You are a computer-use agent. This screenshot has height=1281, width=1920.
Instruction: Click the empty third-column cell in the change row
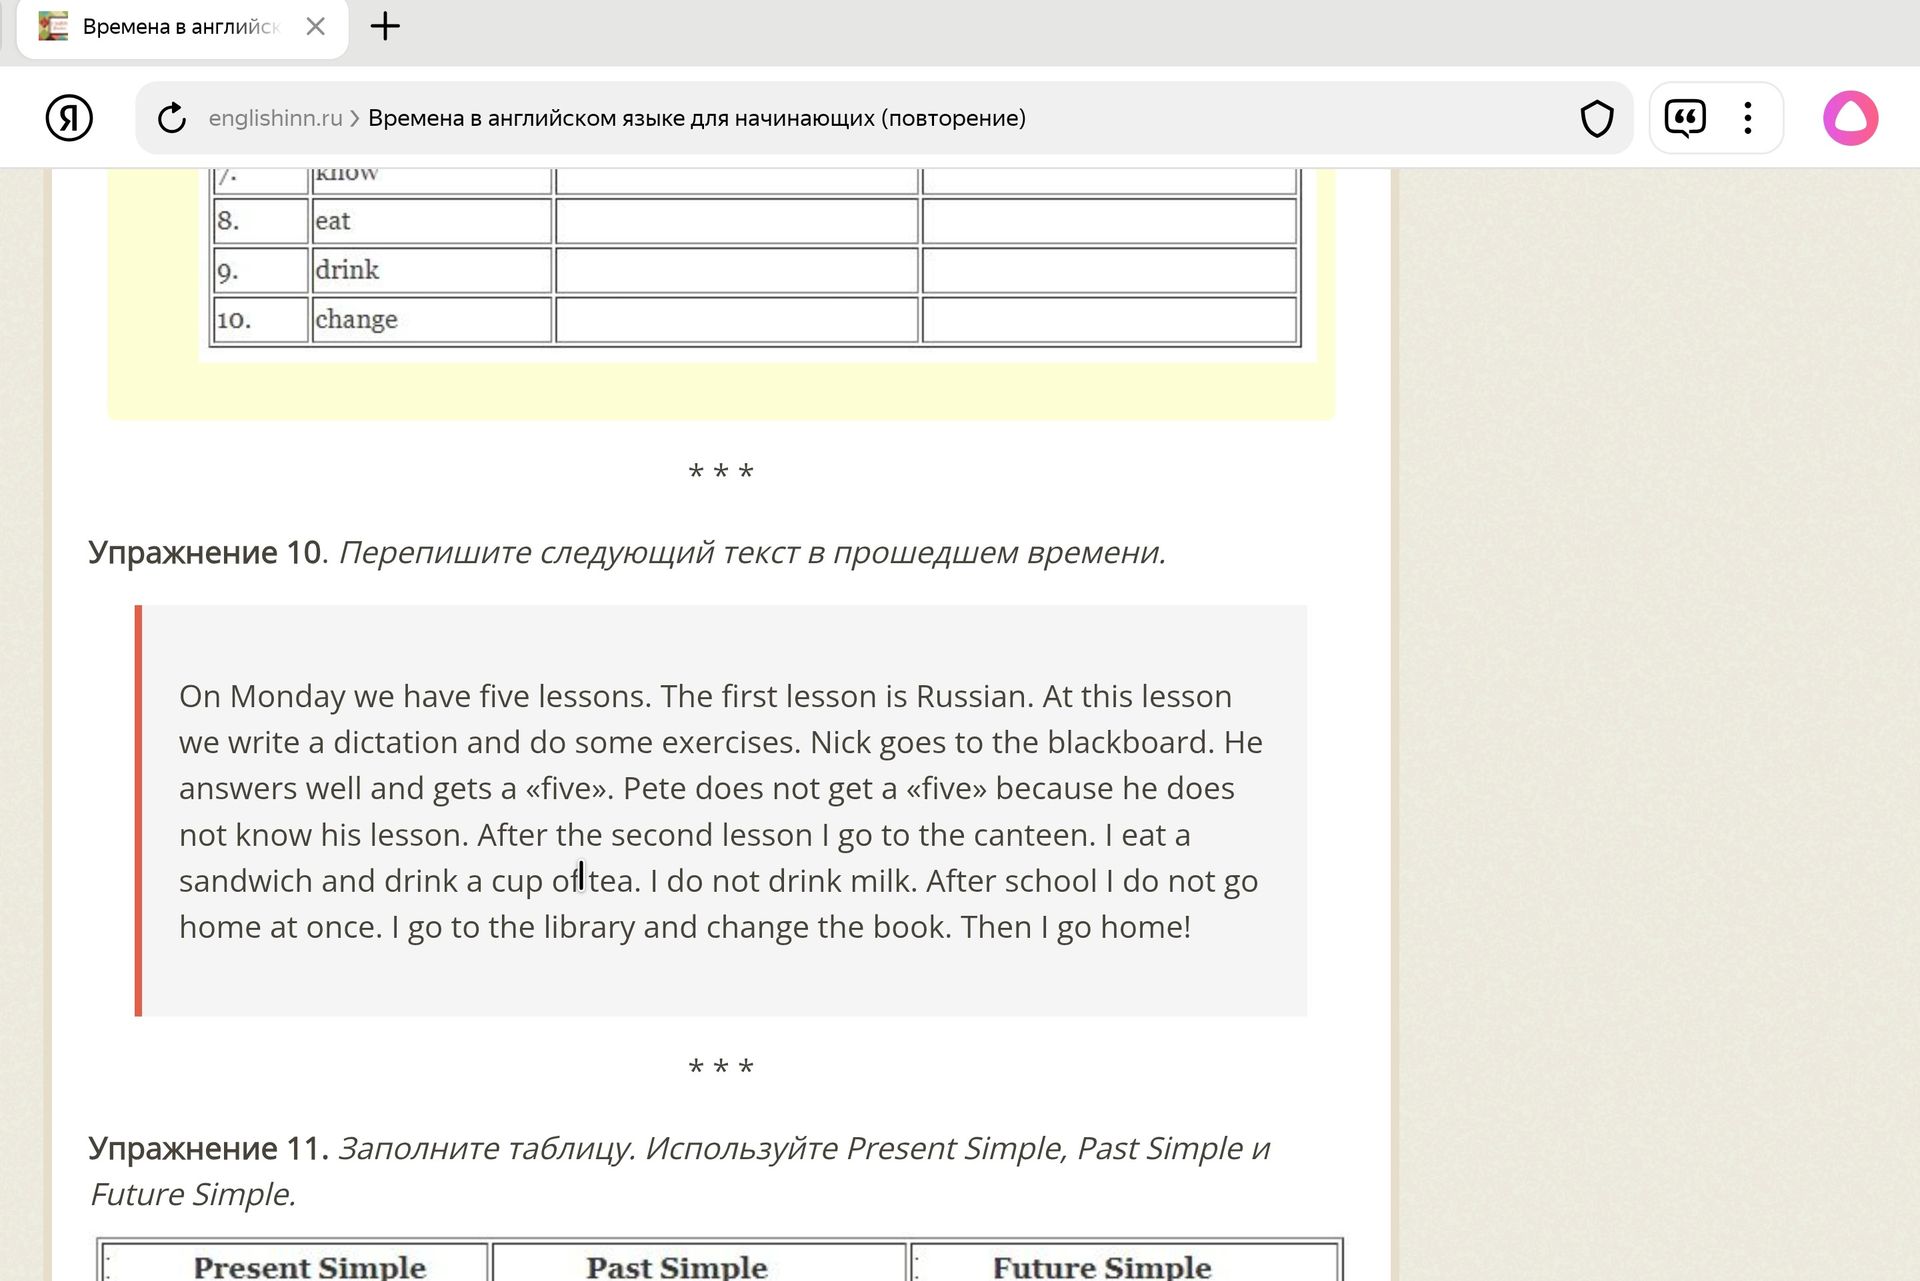coord(1109,319)
